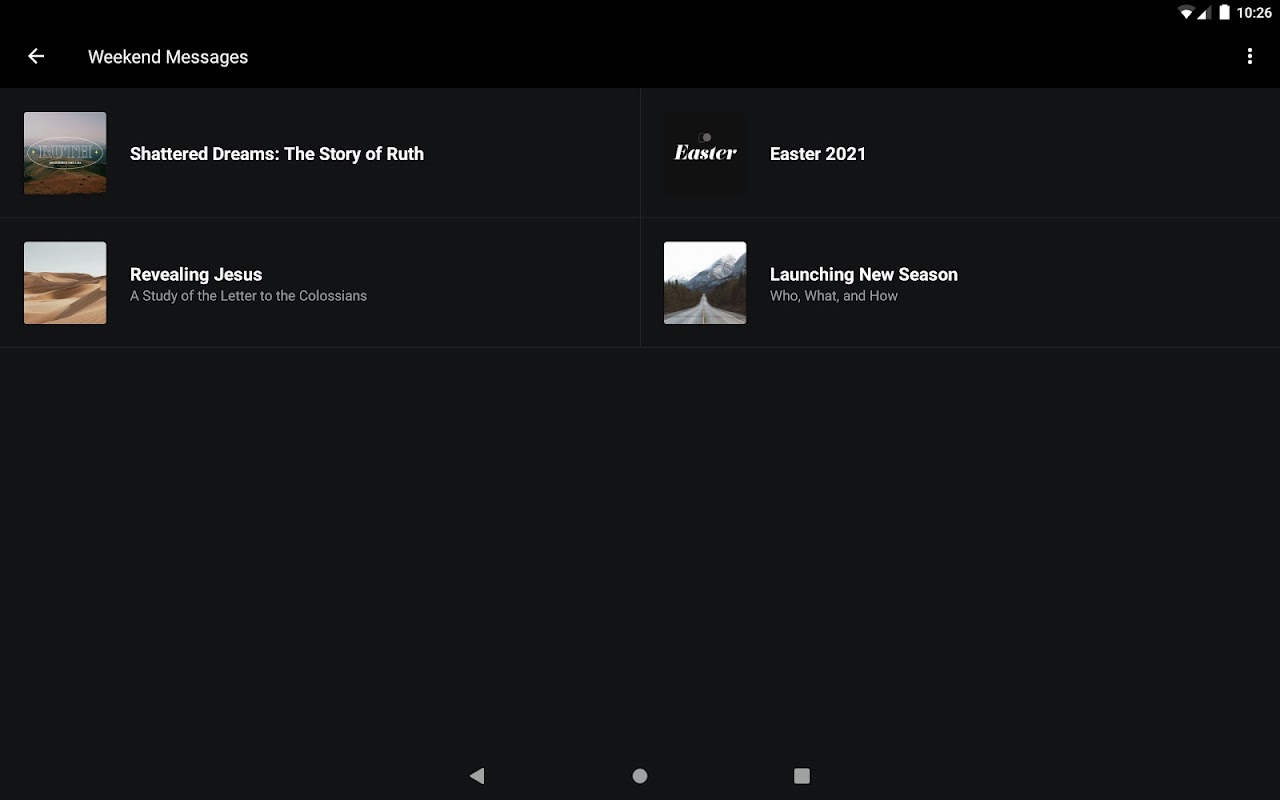Viewport: 1280px width, 800px height.
Task: Tap the cellular signal icon
Action: (1205, 13)
